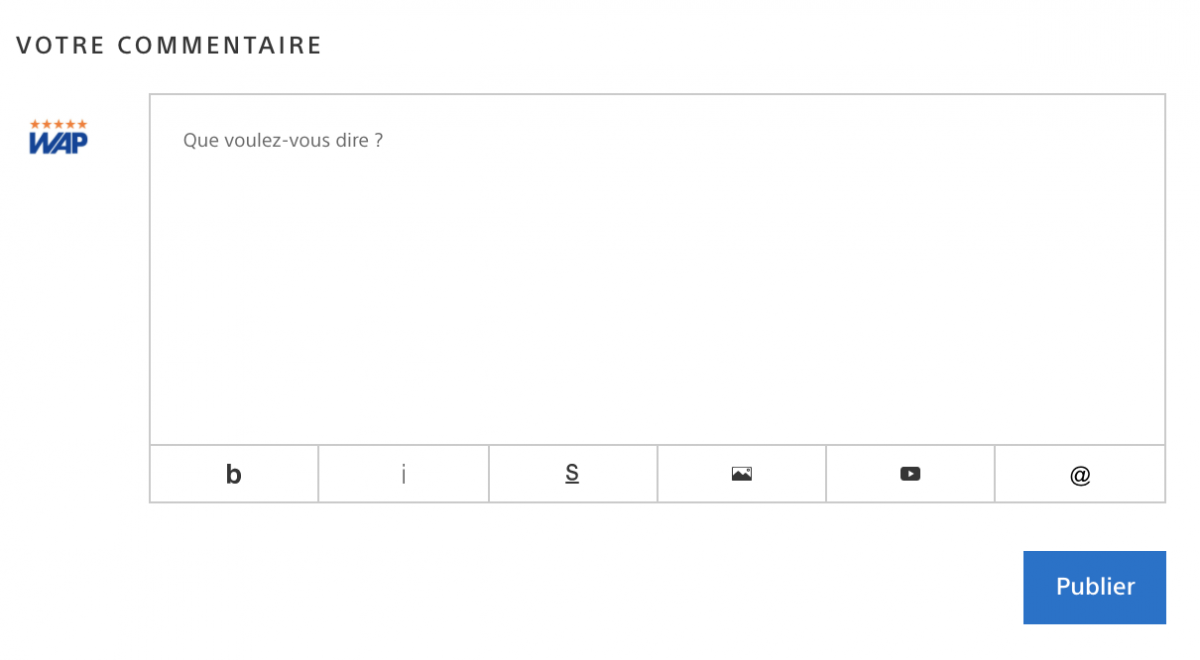Click the 'Que voulez-vous dire ?' placeholder
The width and height of the screenshot is (1200, 660).
[283, 140]
